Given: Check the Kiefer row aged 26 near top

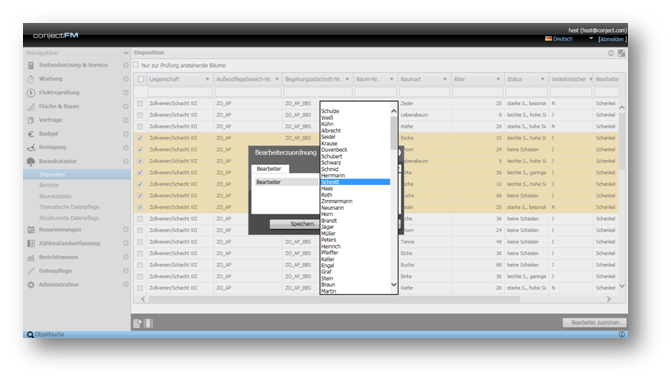Looking at the screenshot, I should 140,127.
